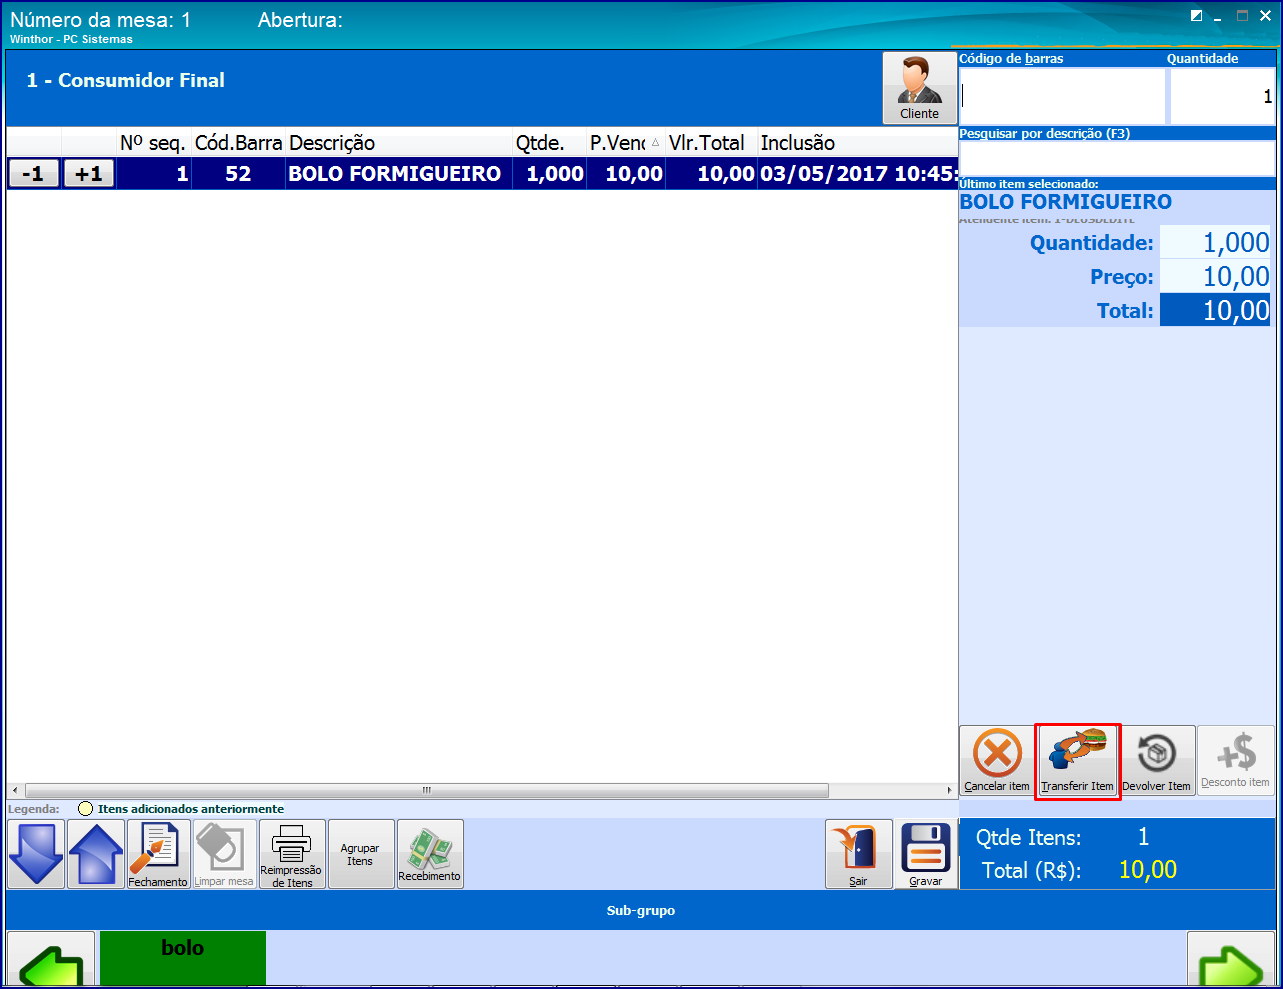Click the Limpar mesa button
Image resolution: width=1283 pixels, height=989 pixels.
click(224, 854)
